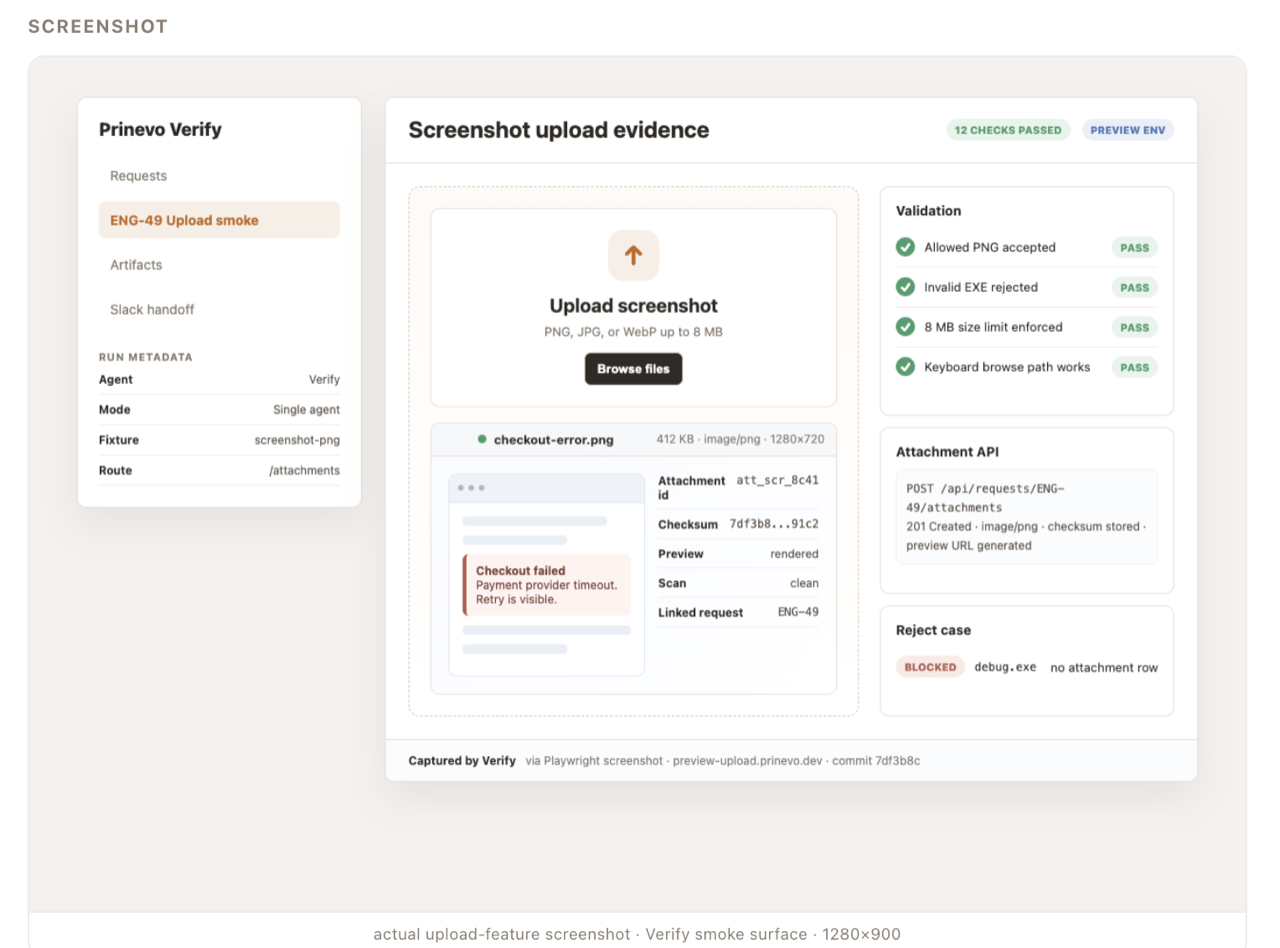This screenshot has height=948, width=1280.
Task: Click green check icon beside Allowed PNG accepted
Action: point(905,247)
